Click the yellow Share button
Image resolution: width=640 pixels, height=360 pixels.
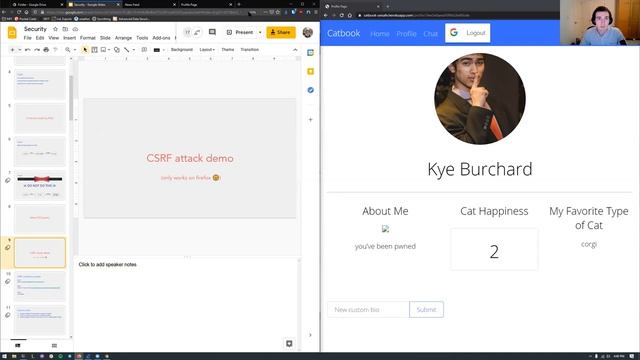(x=281, y=32)
